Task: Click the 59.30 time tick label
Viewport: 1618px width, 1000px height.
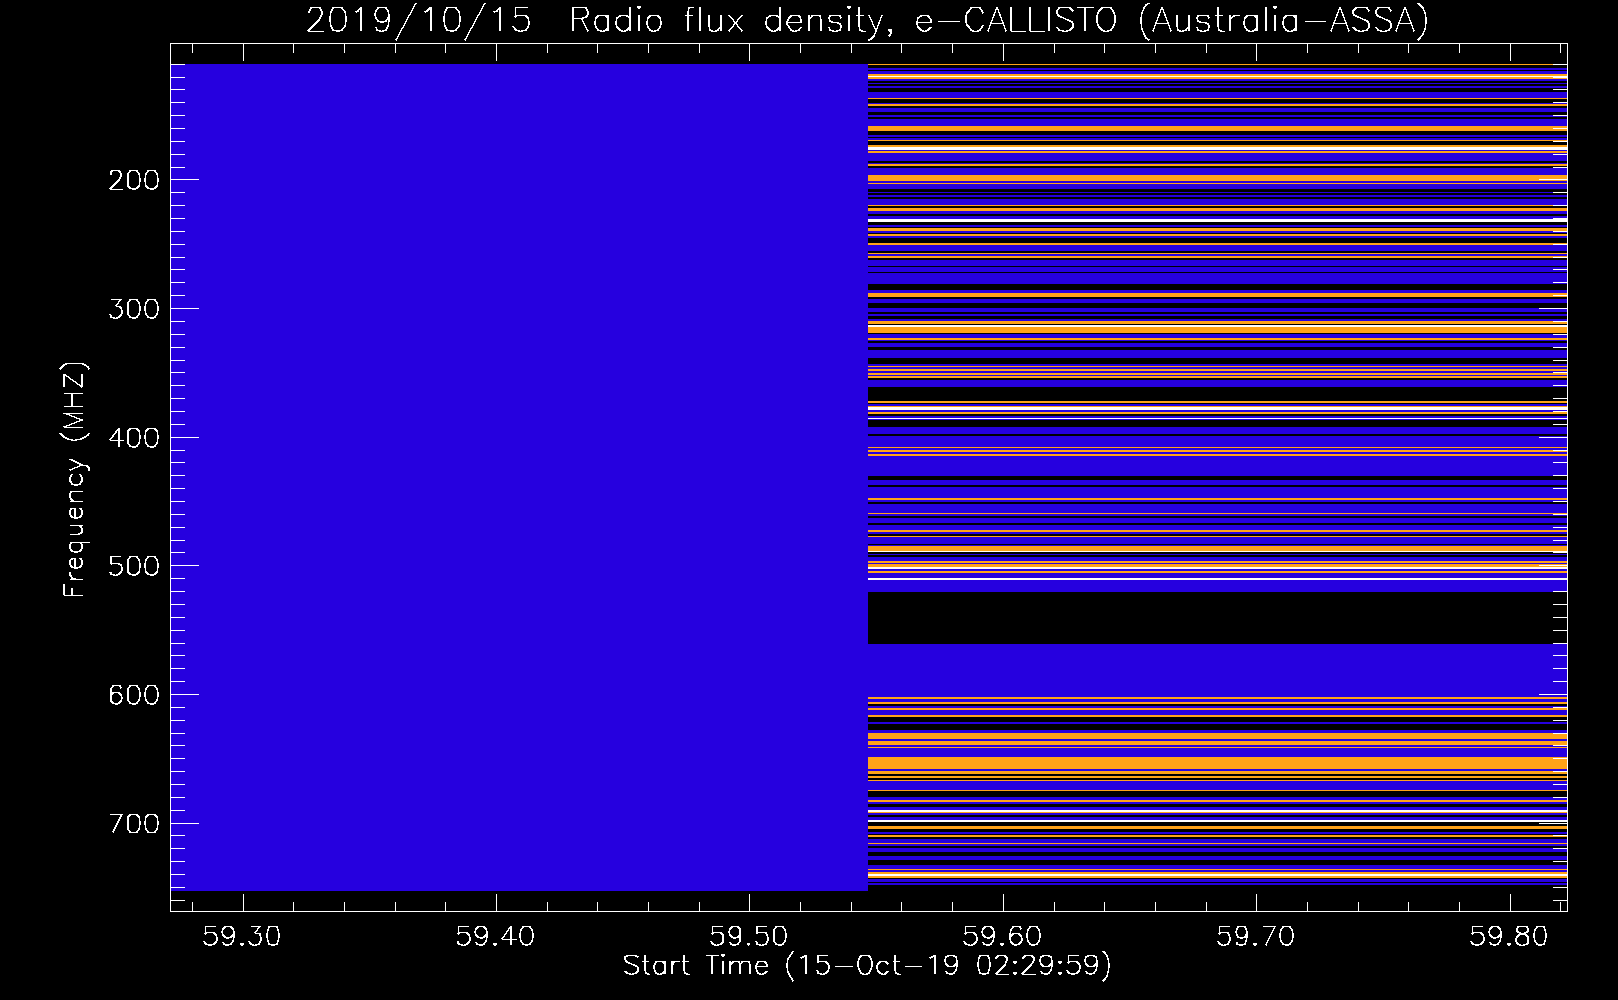Action: tap(242, 937)
